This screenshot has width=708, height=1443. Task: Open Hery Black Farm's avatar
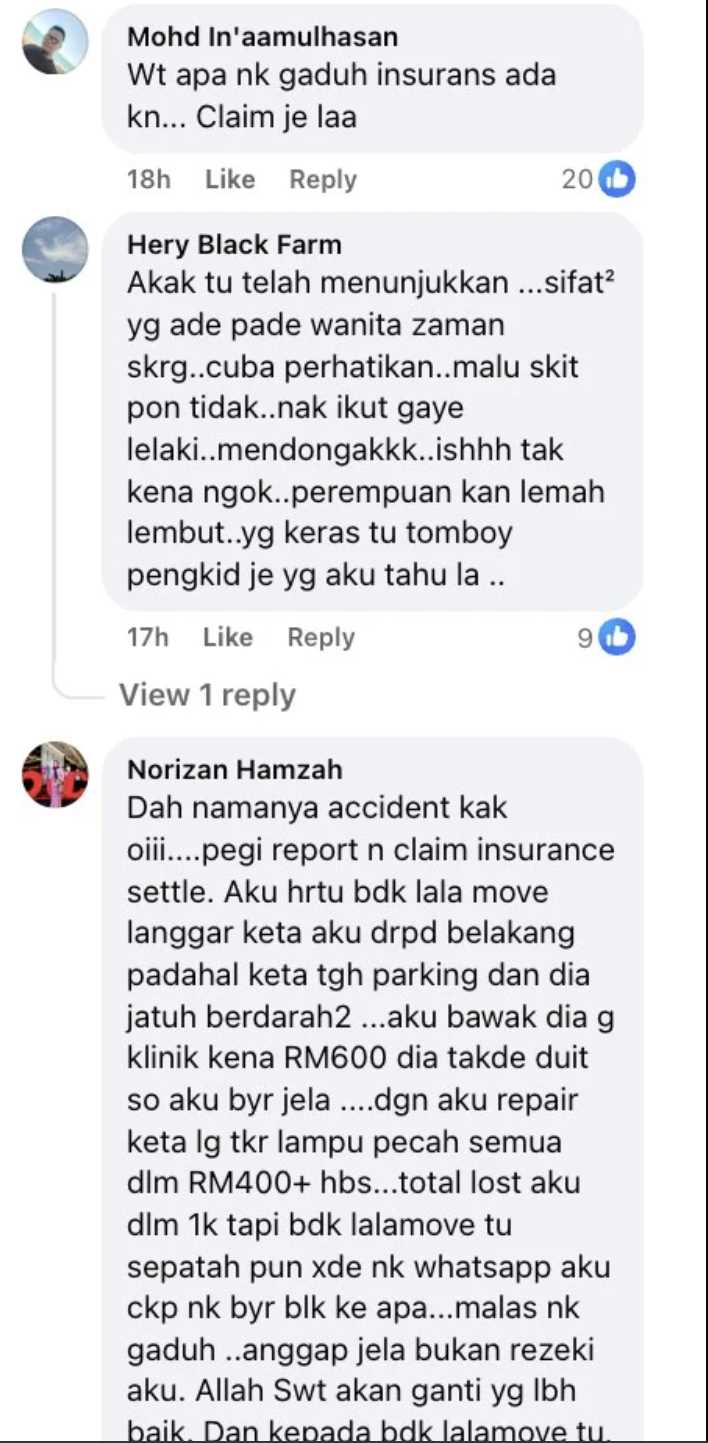(55, 249)
